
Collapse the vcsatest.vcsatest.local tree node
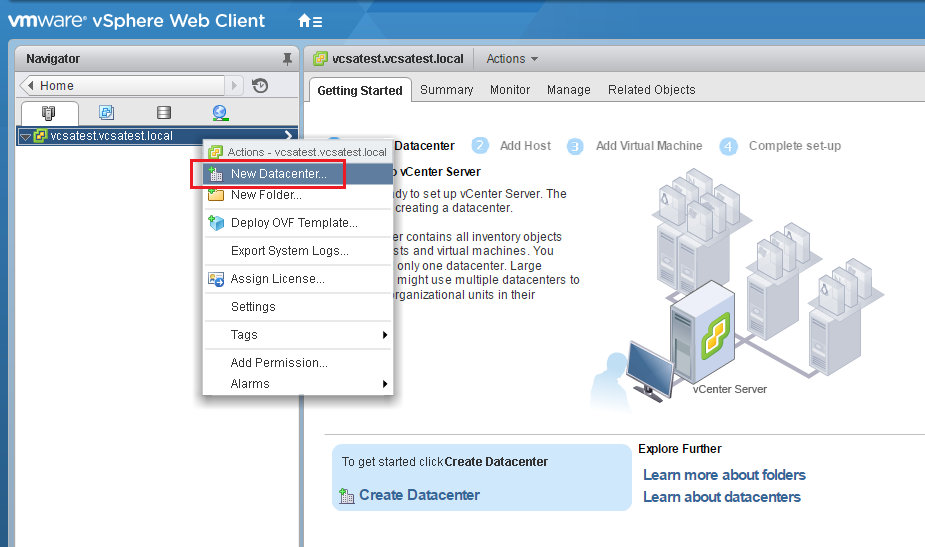point(25,136)
